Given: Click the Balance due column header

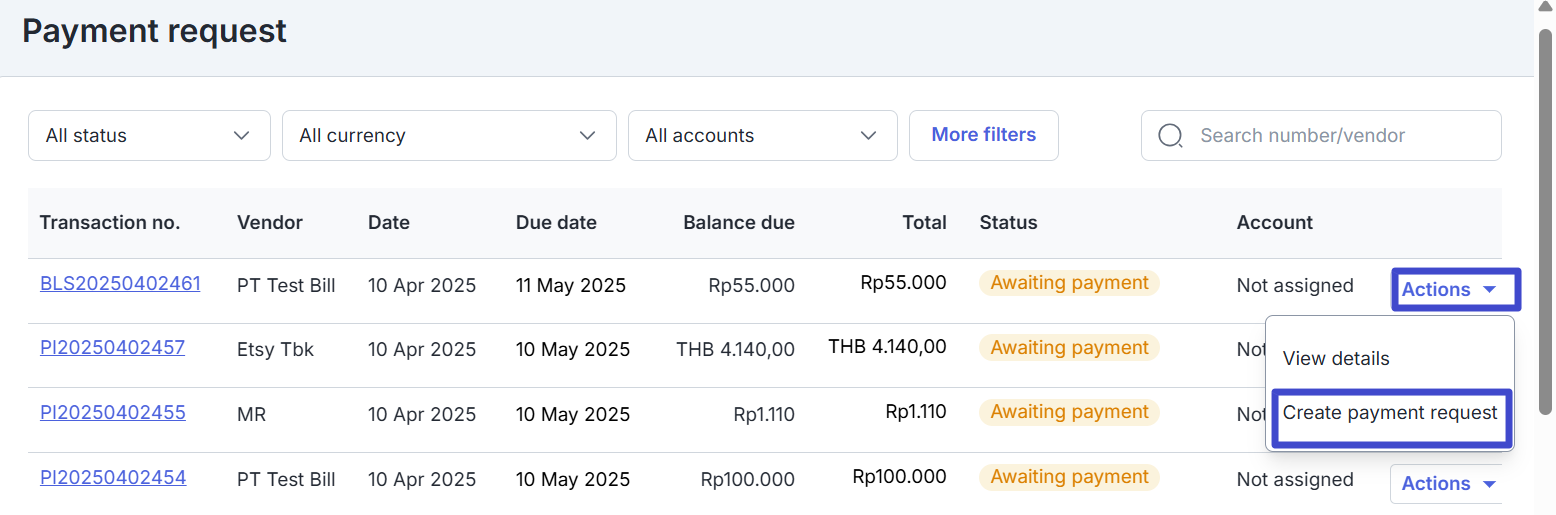Looking at the screenshot, I should click(739, 223).
